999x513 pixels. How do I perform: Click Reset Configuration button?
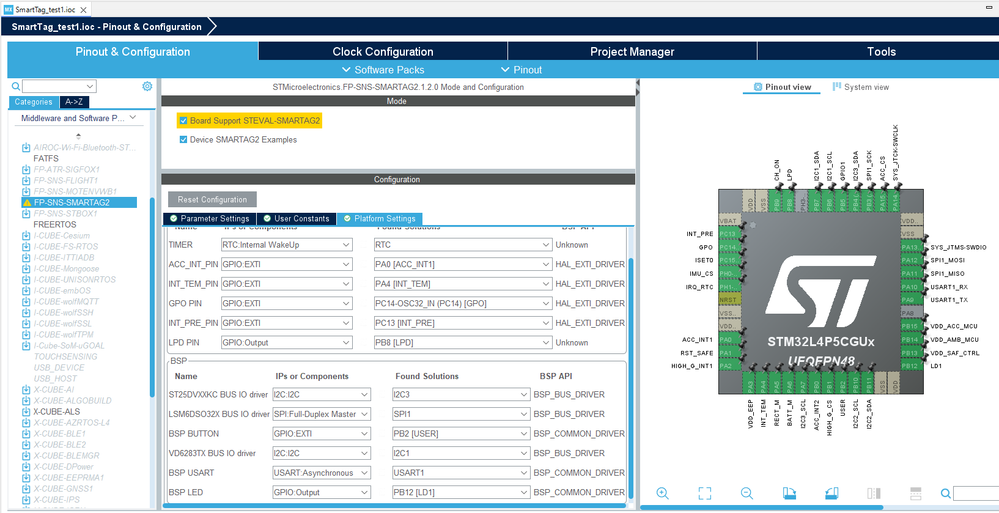pyautogui.click(x=212, y=199)
